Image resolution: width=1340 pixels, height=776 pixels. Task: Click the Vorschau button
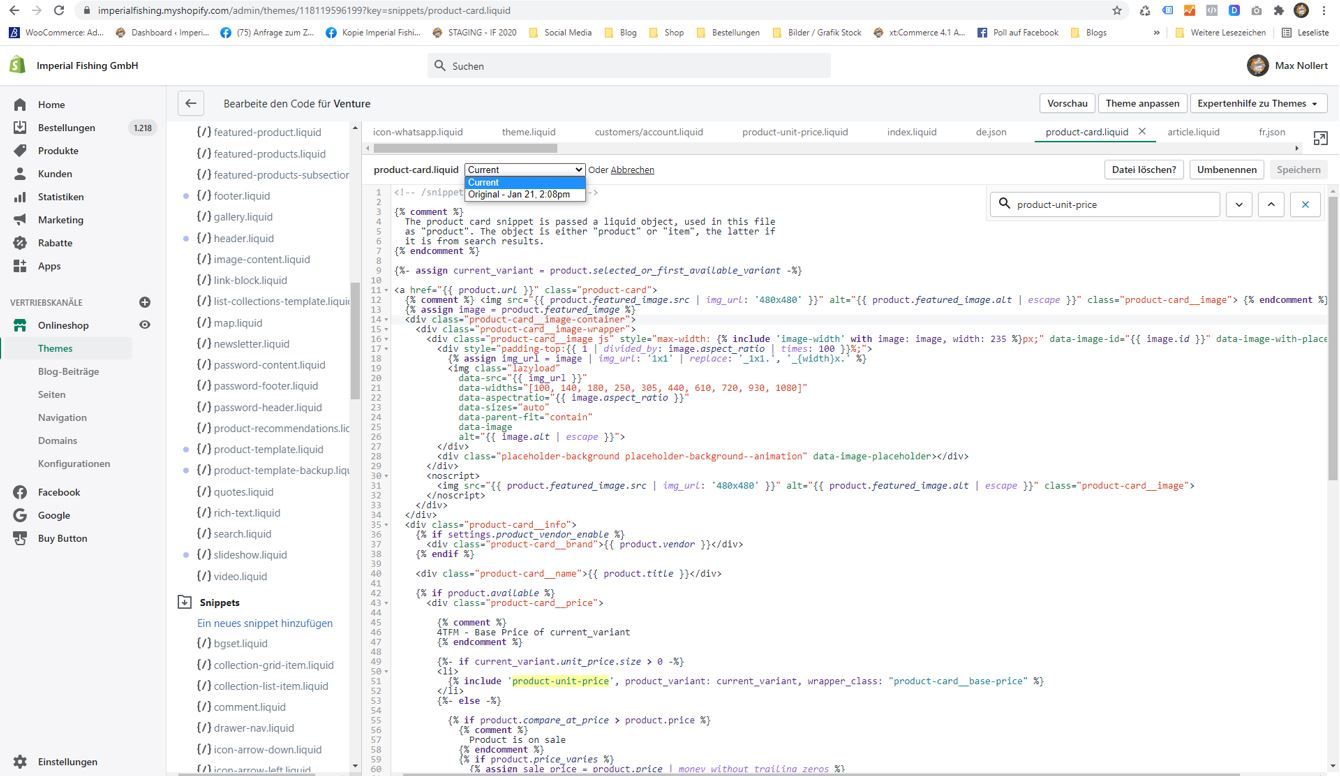pyautogui.click(x=1067, y=103)
